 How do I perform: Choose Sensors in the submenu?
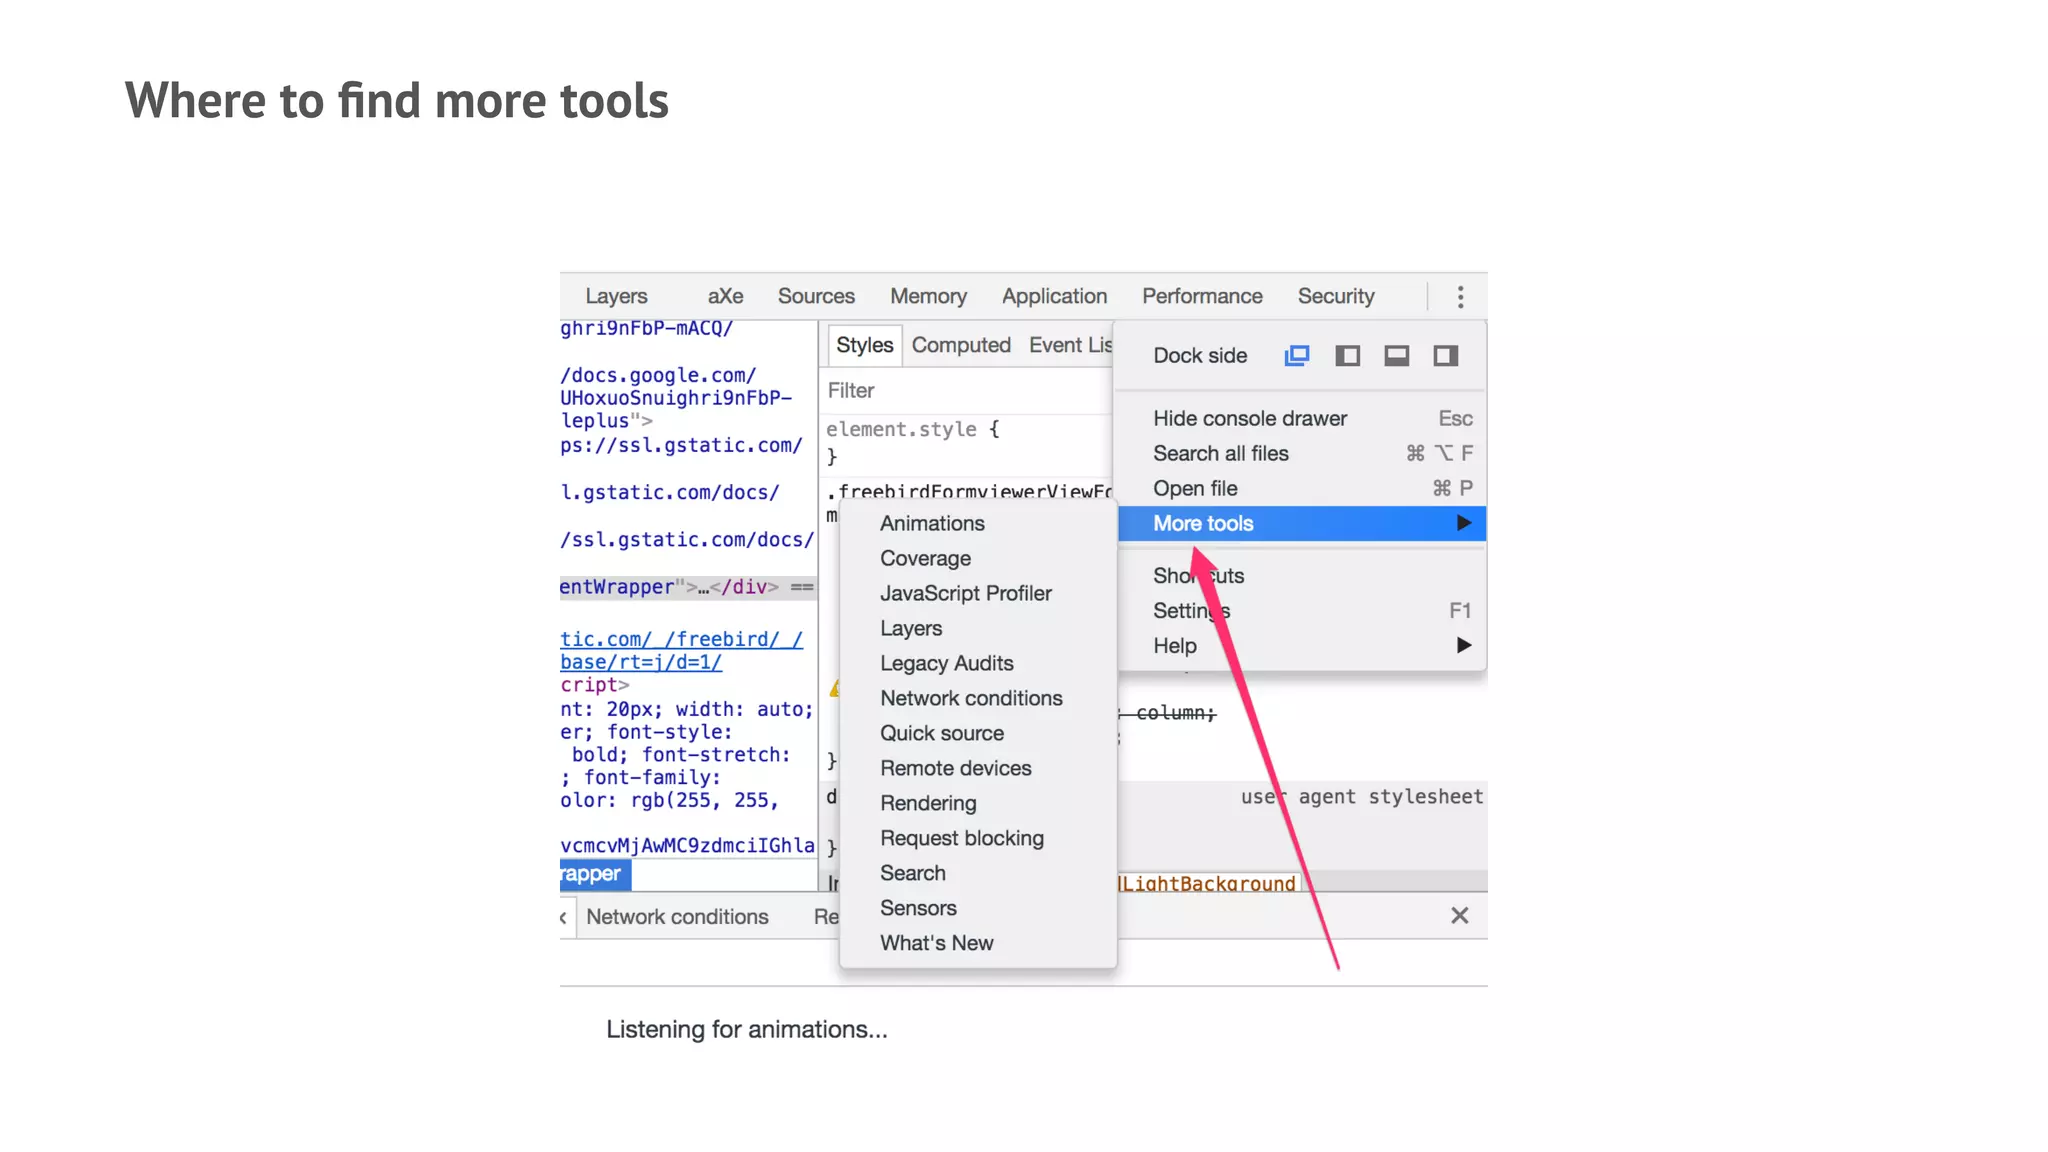[978, 909]
